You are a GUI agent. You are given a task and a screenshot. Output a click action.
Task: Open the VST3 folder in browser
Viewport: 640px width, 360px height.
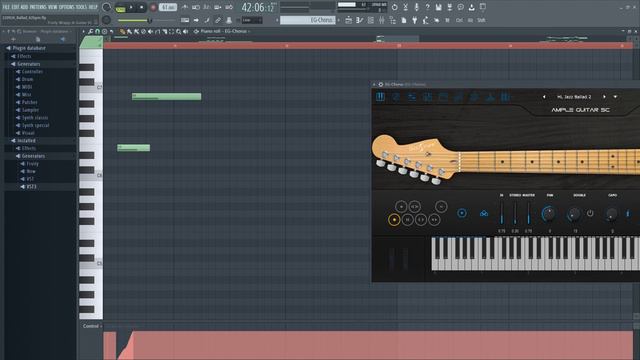pyautogui.click(x=31, y=187)
